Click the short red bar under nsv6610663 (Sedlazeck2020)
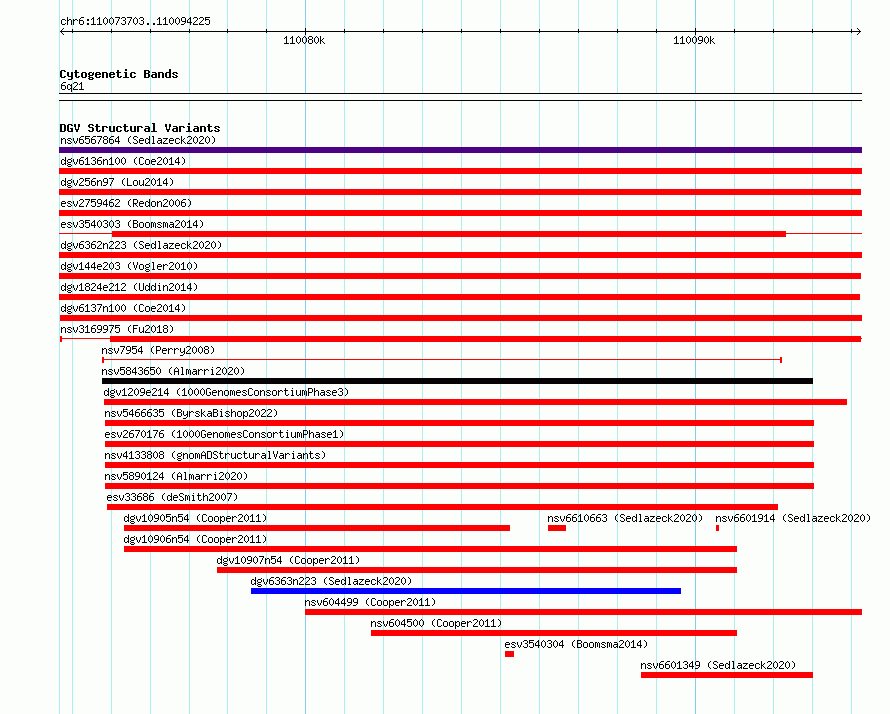 click(x=557, y=528)
